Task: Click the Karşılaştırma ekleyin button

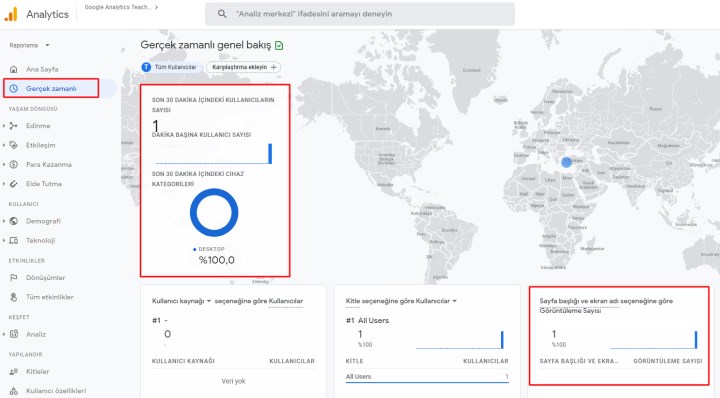Action: [x=243, y=67]
